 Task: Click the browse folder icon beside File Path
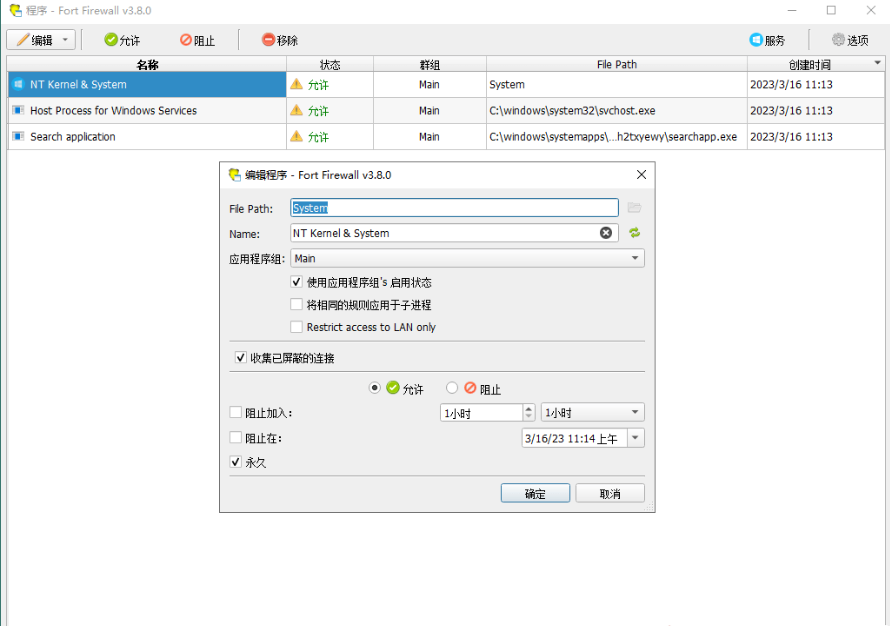tap(635, 208)
